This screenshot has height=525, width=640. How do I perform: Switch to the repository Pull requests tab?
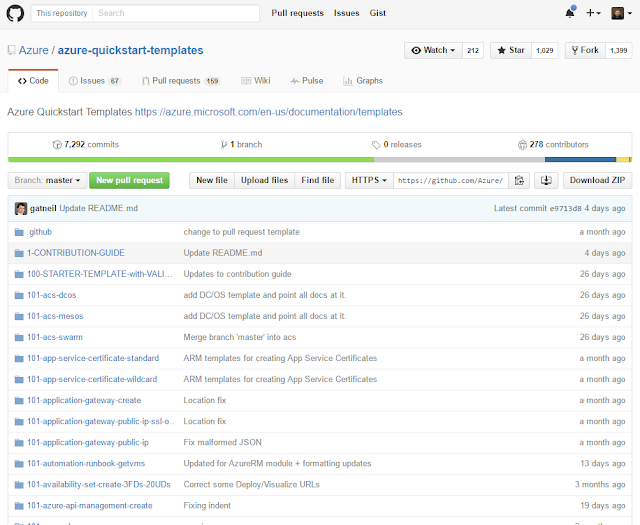181,81
